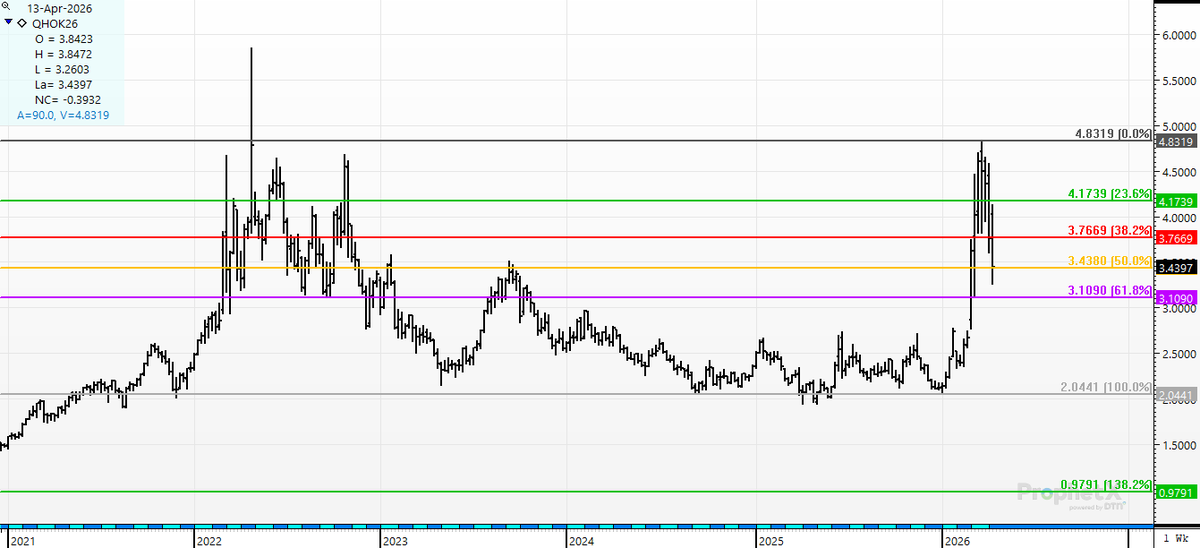Click the blue chart scrollbar strip at the bottom

pos(575,526)
